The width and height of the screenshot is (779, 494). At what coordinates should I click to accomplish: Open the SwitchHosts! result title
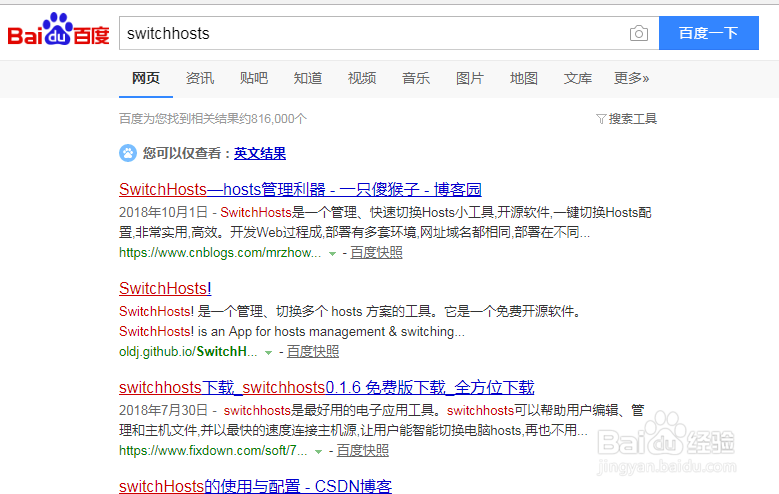click(165, 288)
